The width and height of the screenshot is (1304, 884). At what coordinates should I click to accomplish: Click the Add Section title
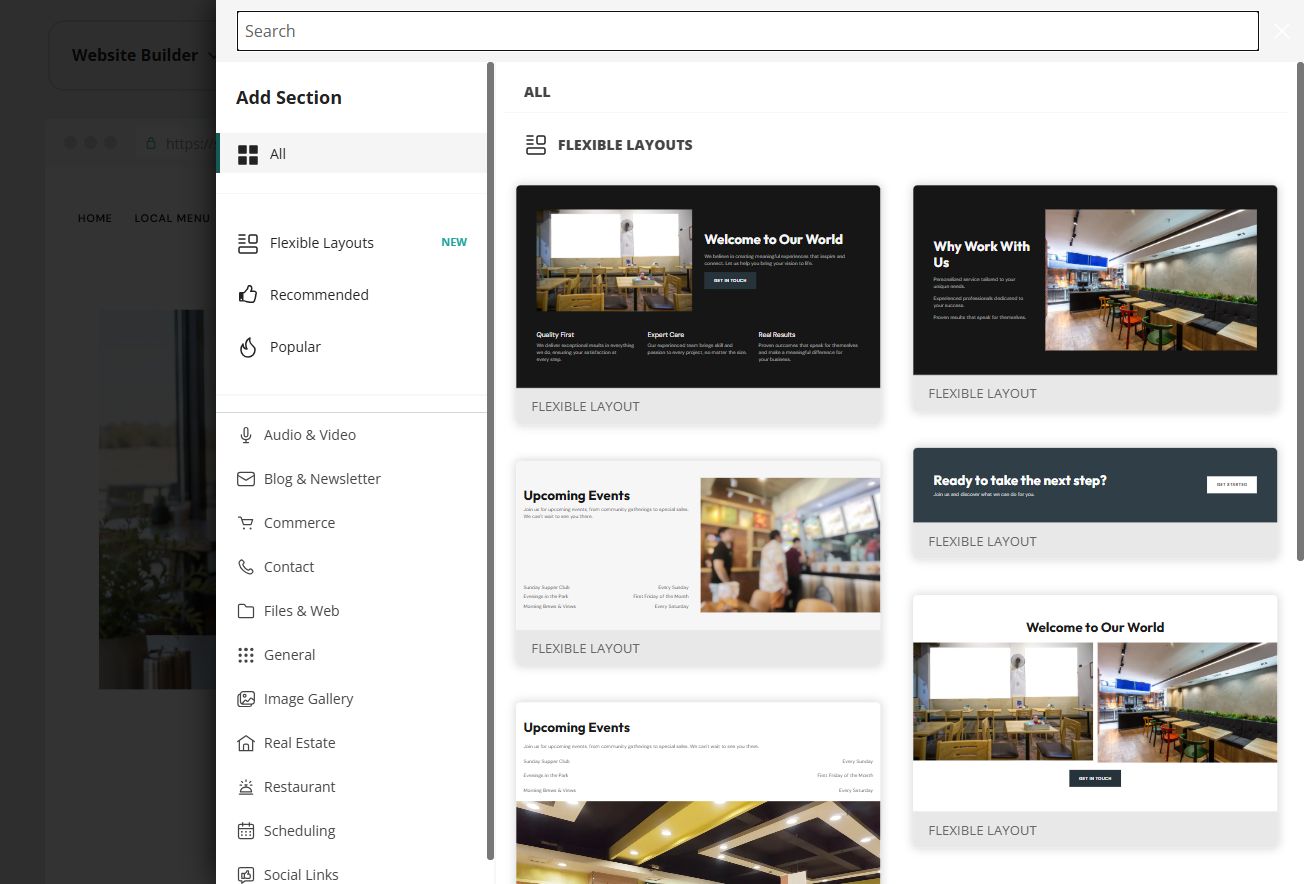pos(289,97)
